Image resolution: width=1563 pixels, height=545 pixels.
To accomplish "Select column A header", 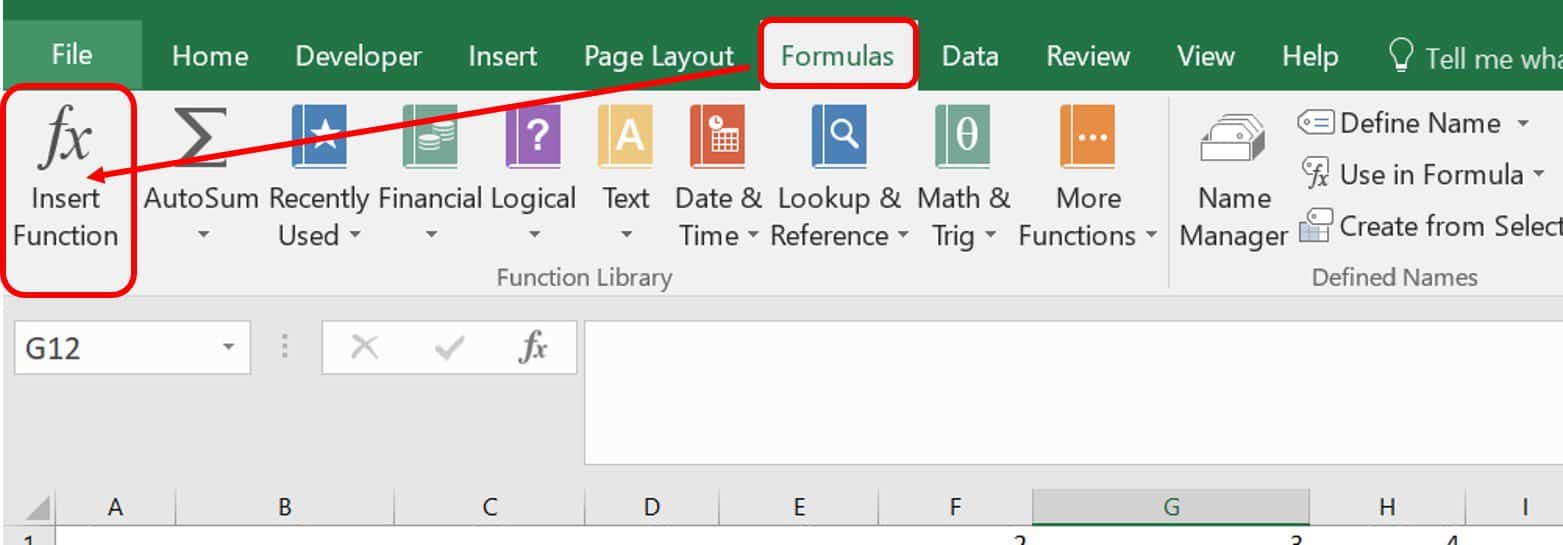I will pos(115,508).
